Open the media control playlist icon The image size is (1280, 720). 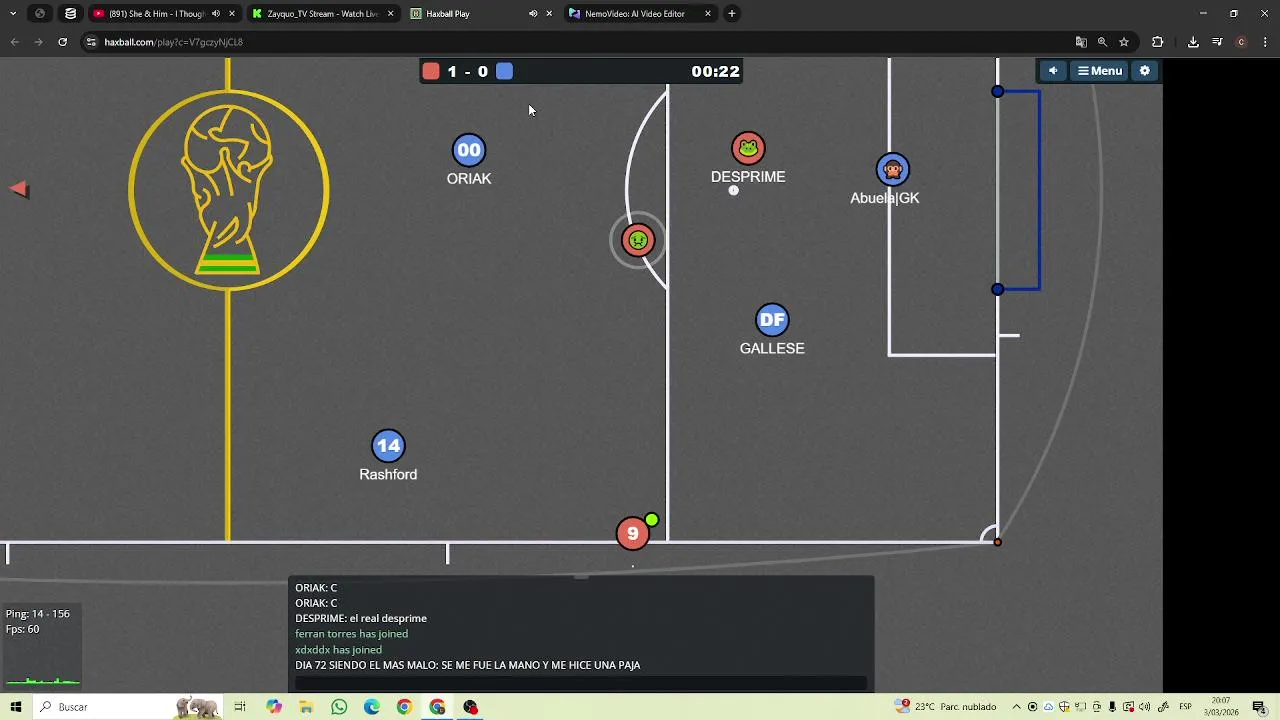[1217, 42]
